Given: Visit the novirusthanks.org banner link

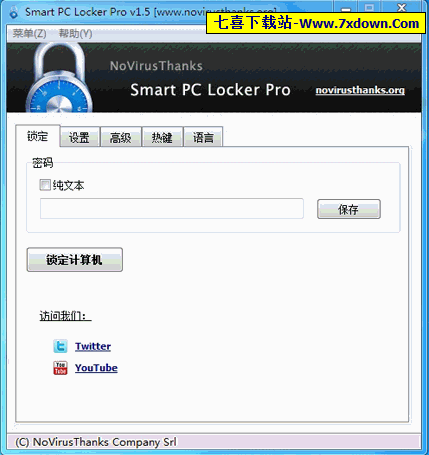Looking at the screenshot, I should [x=360, y=90].
